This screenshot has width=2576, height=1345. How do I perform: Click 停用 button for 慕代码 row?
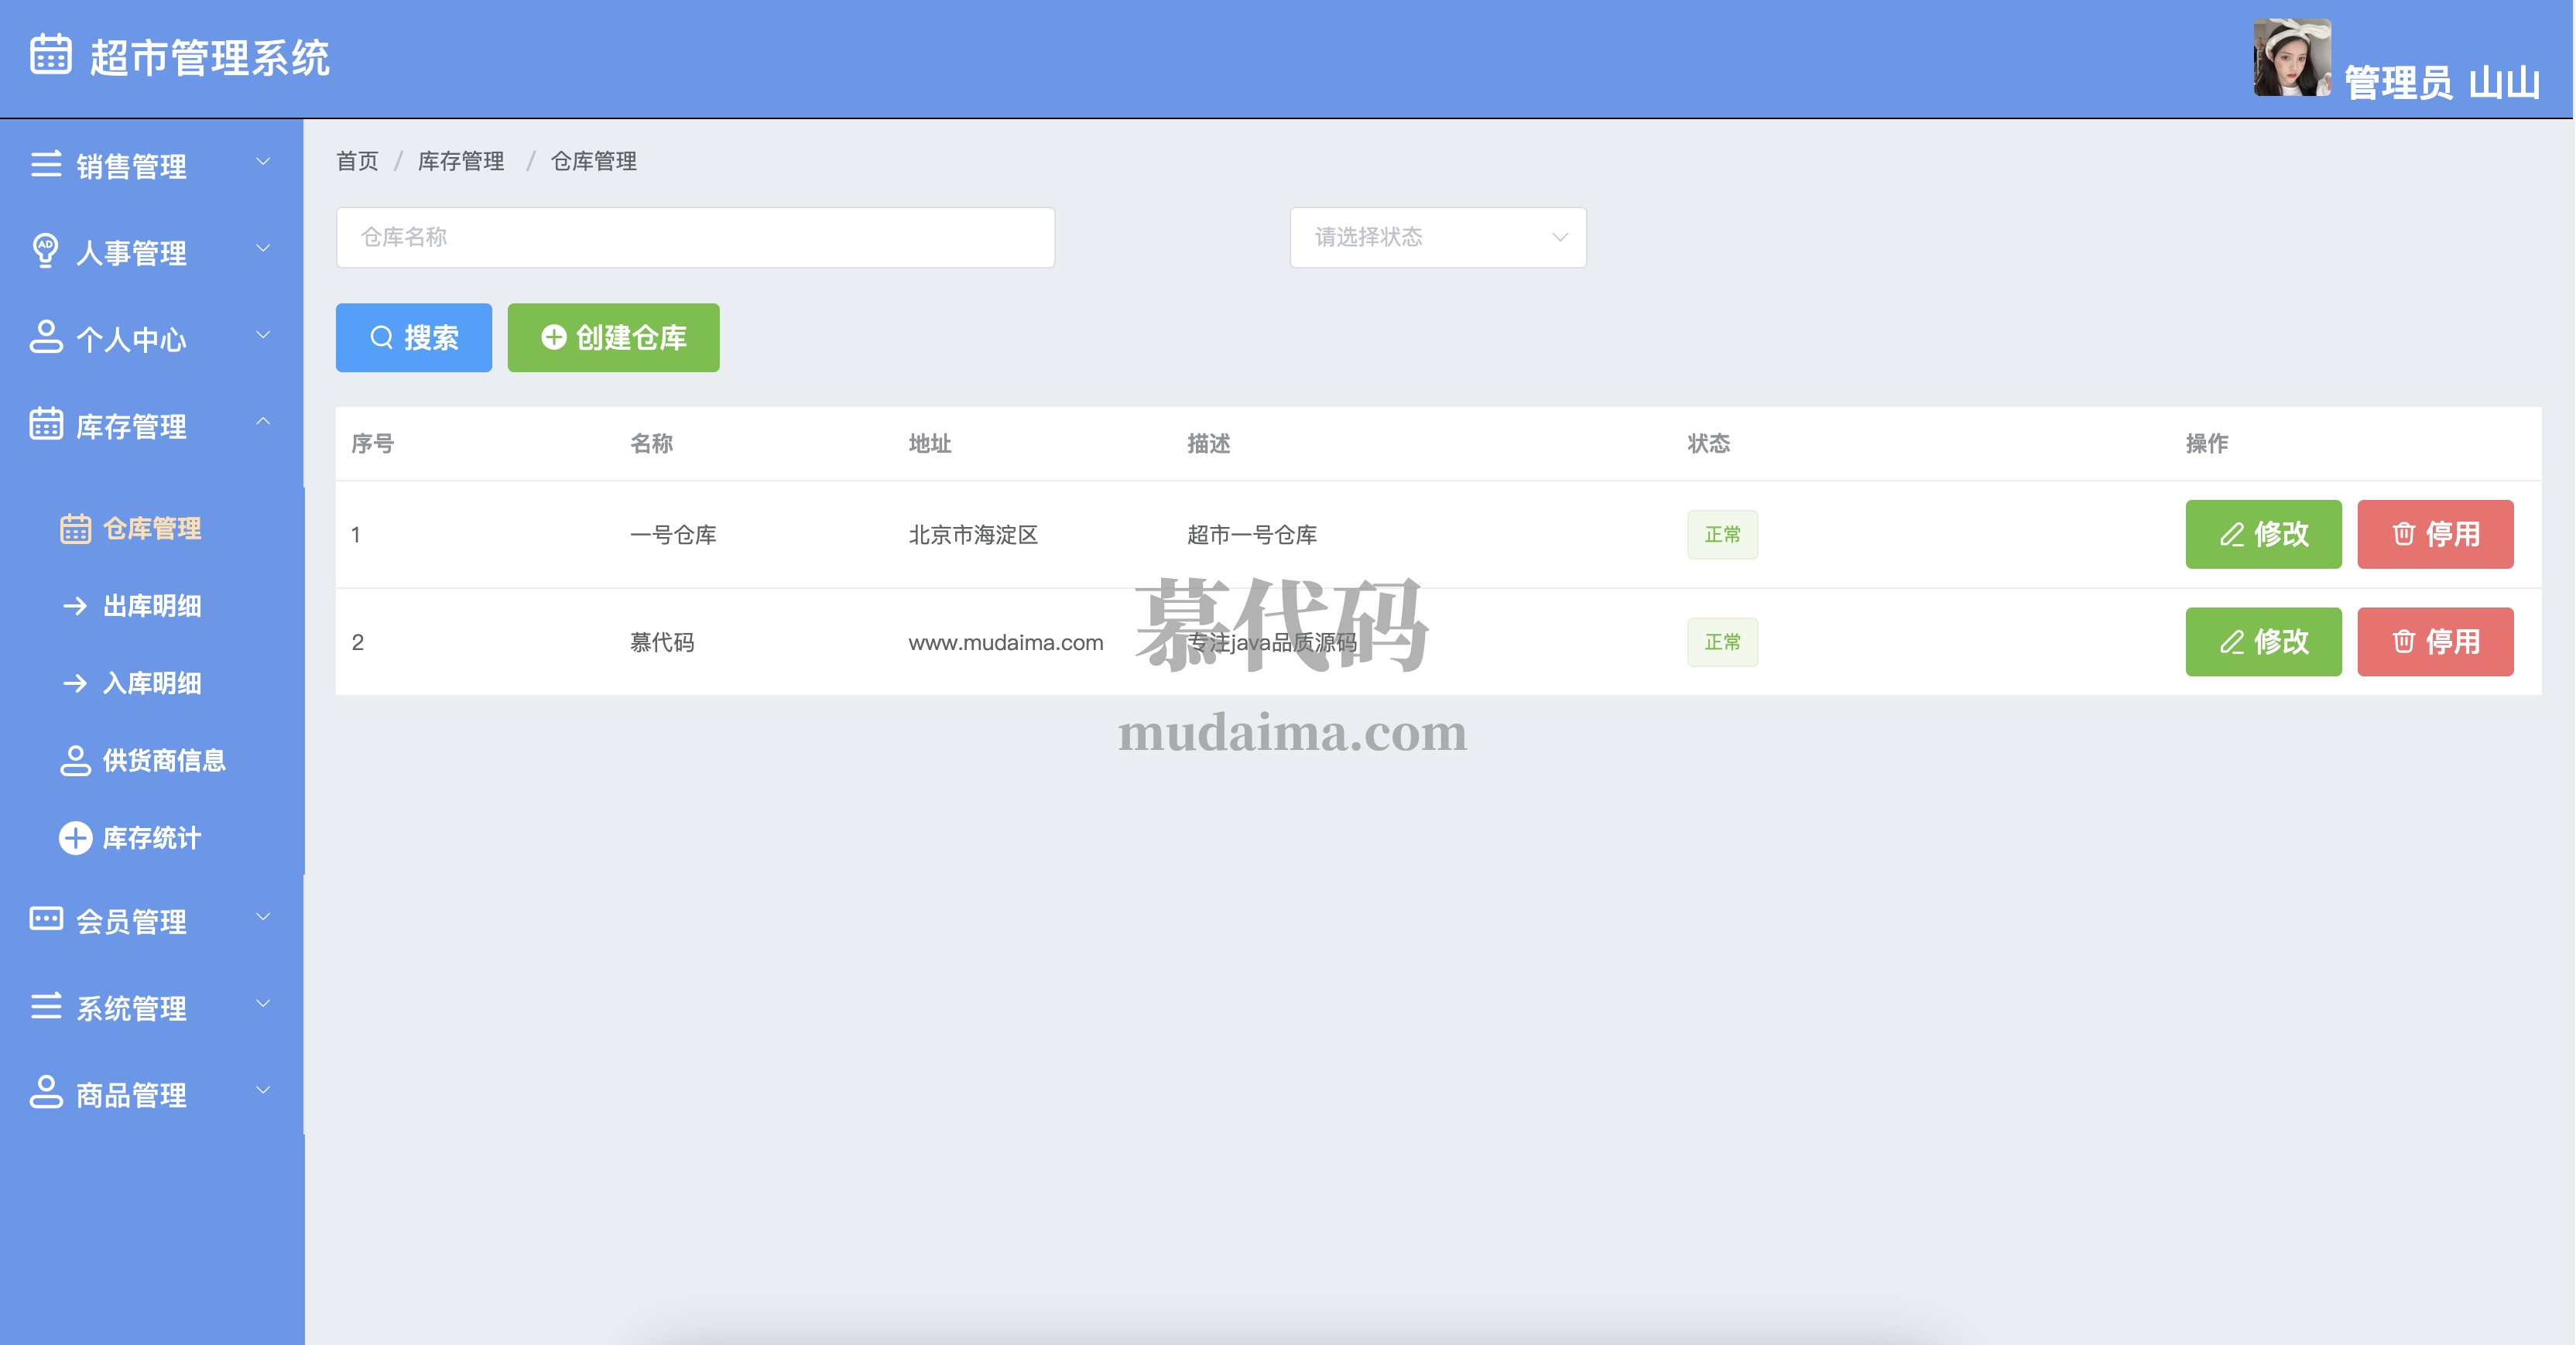(x=2434, y=642)
